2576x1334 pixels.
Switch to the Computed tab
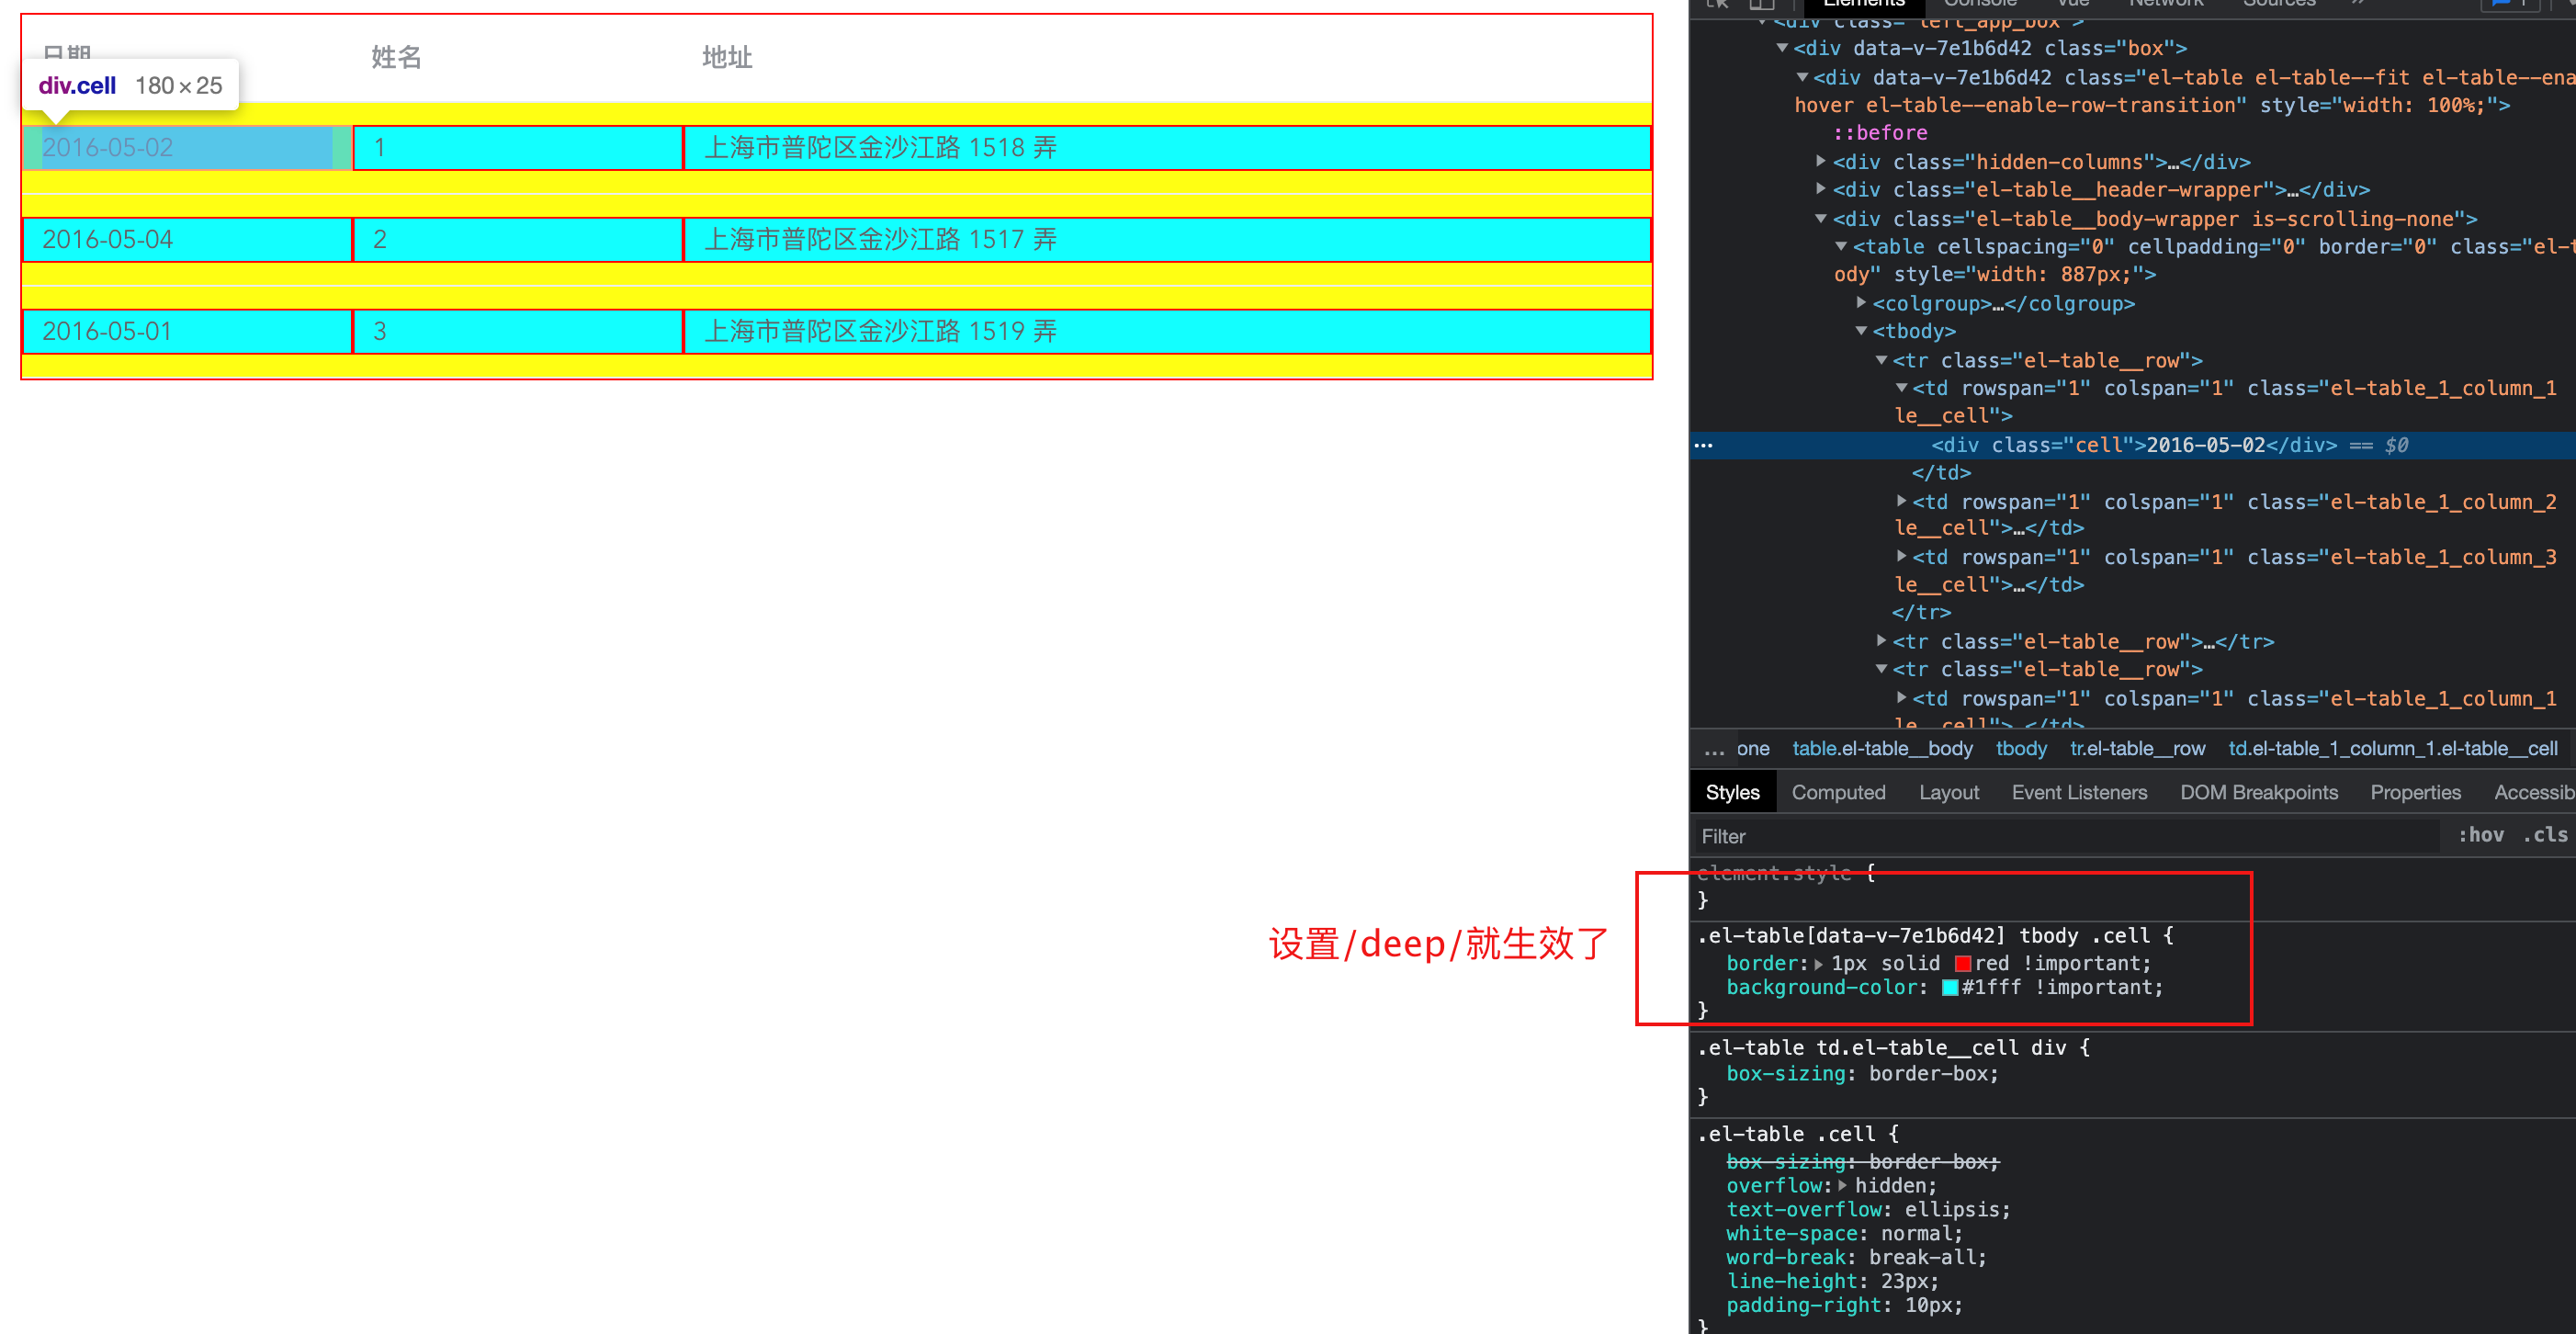(1838, 792)
